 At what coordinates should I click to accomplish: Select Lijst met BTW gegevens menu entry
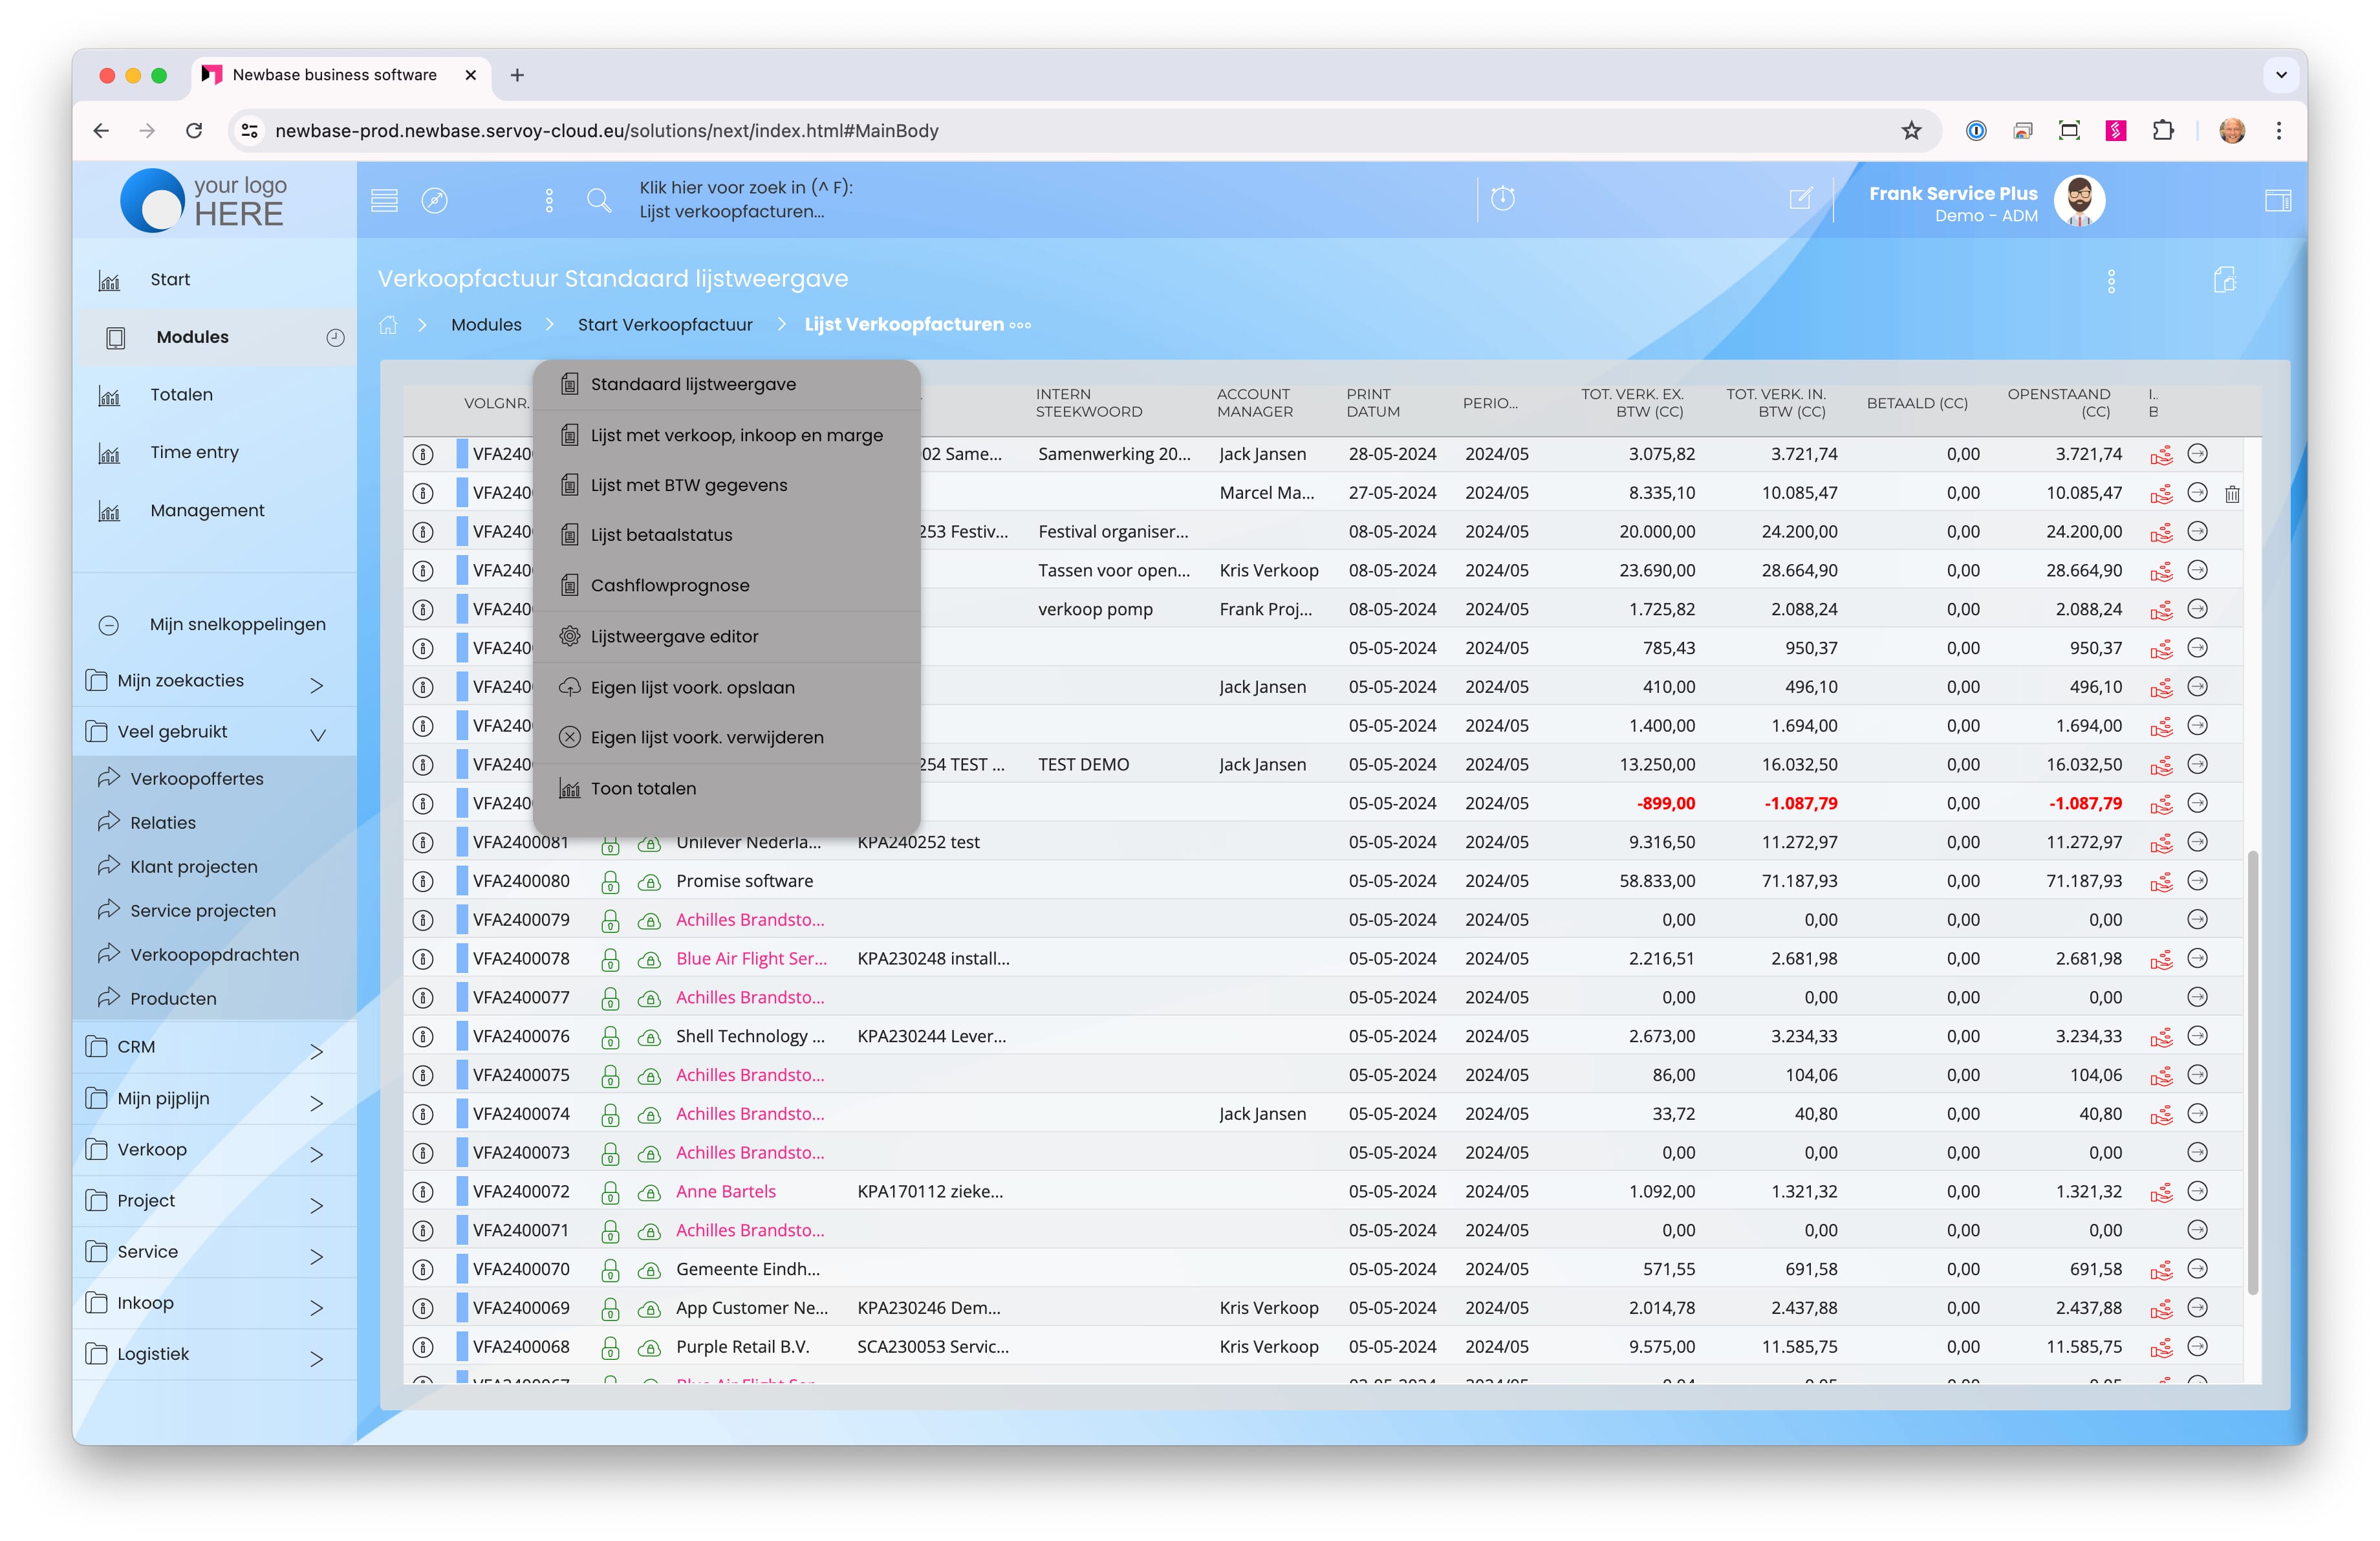point(688,485)
